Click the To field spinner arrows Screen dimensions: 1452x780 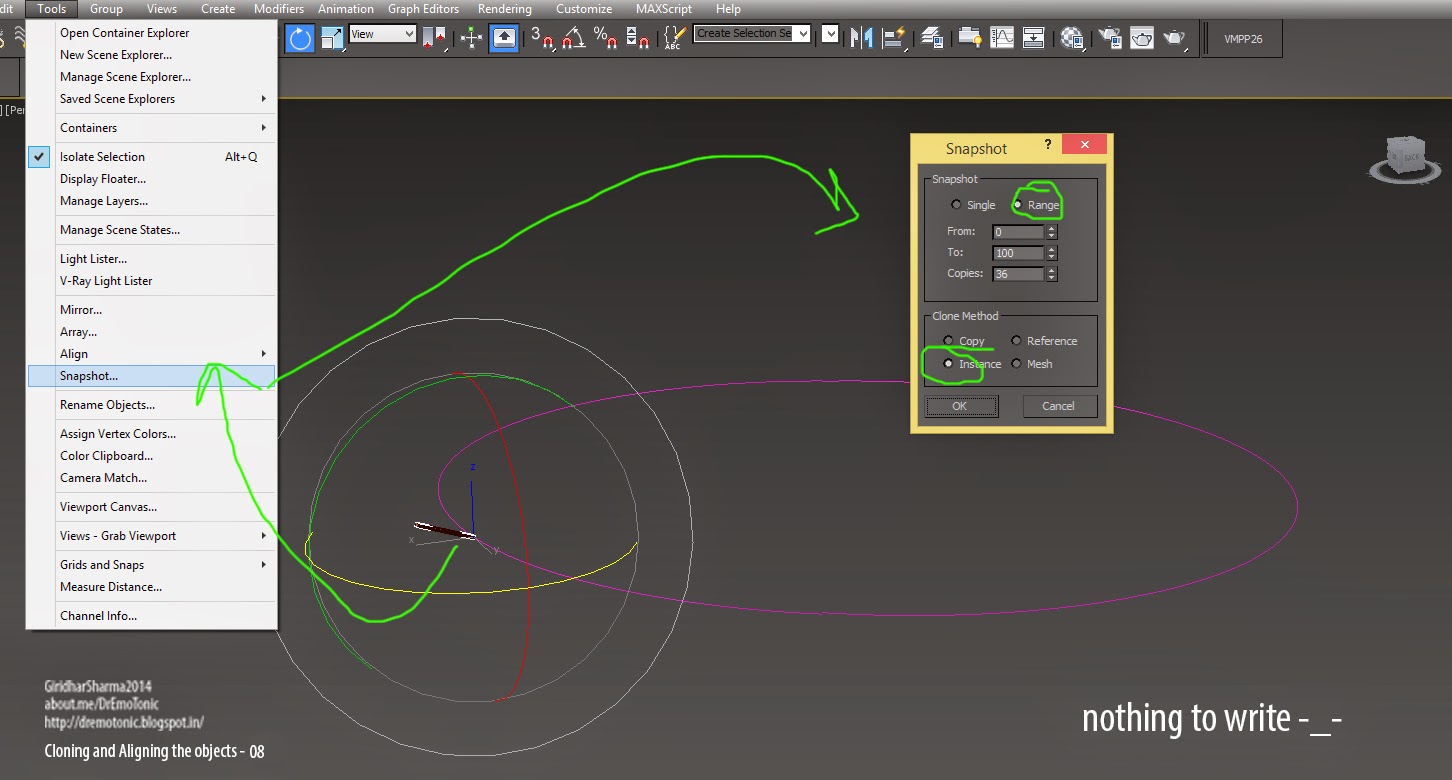click(1052, 253)
